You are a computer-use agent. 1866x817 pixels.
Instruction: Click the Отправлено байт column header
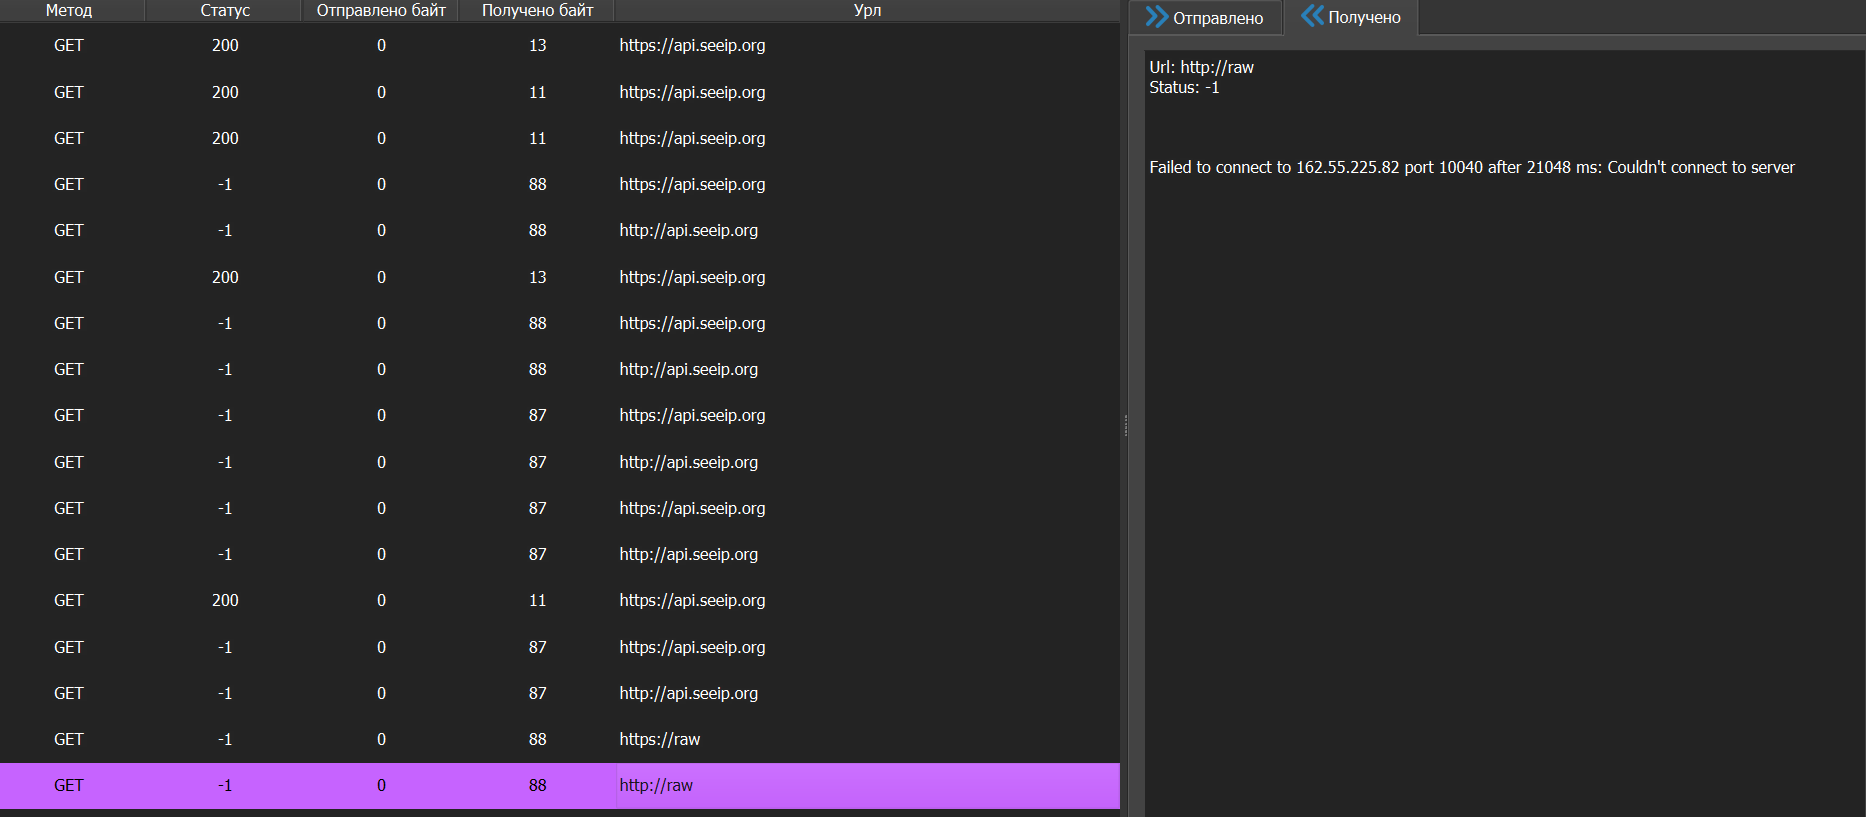(381, 10)
